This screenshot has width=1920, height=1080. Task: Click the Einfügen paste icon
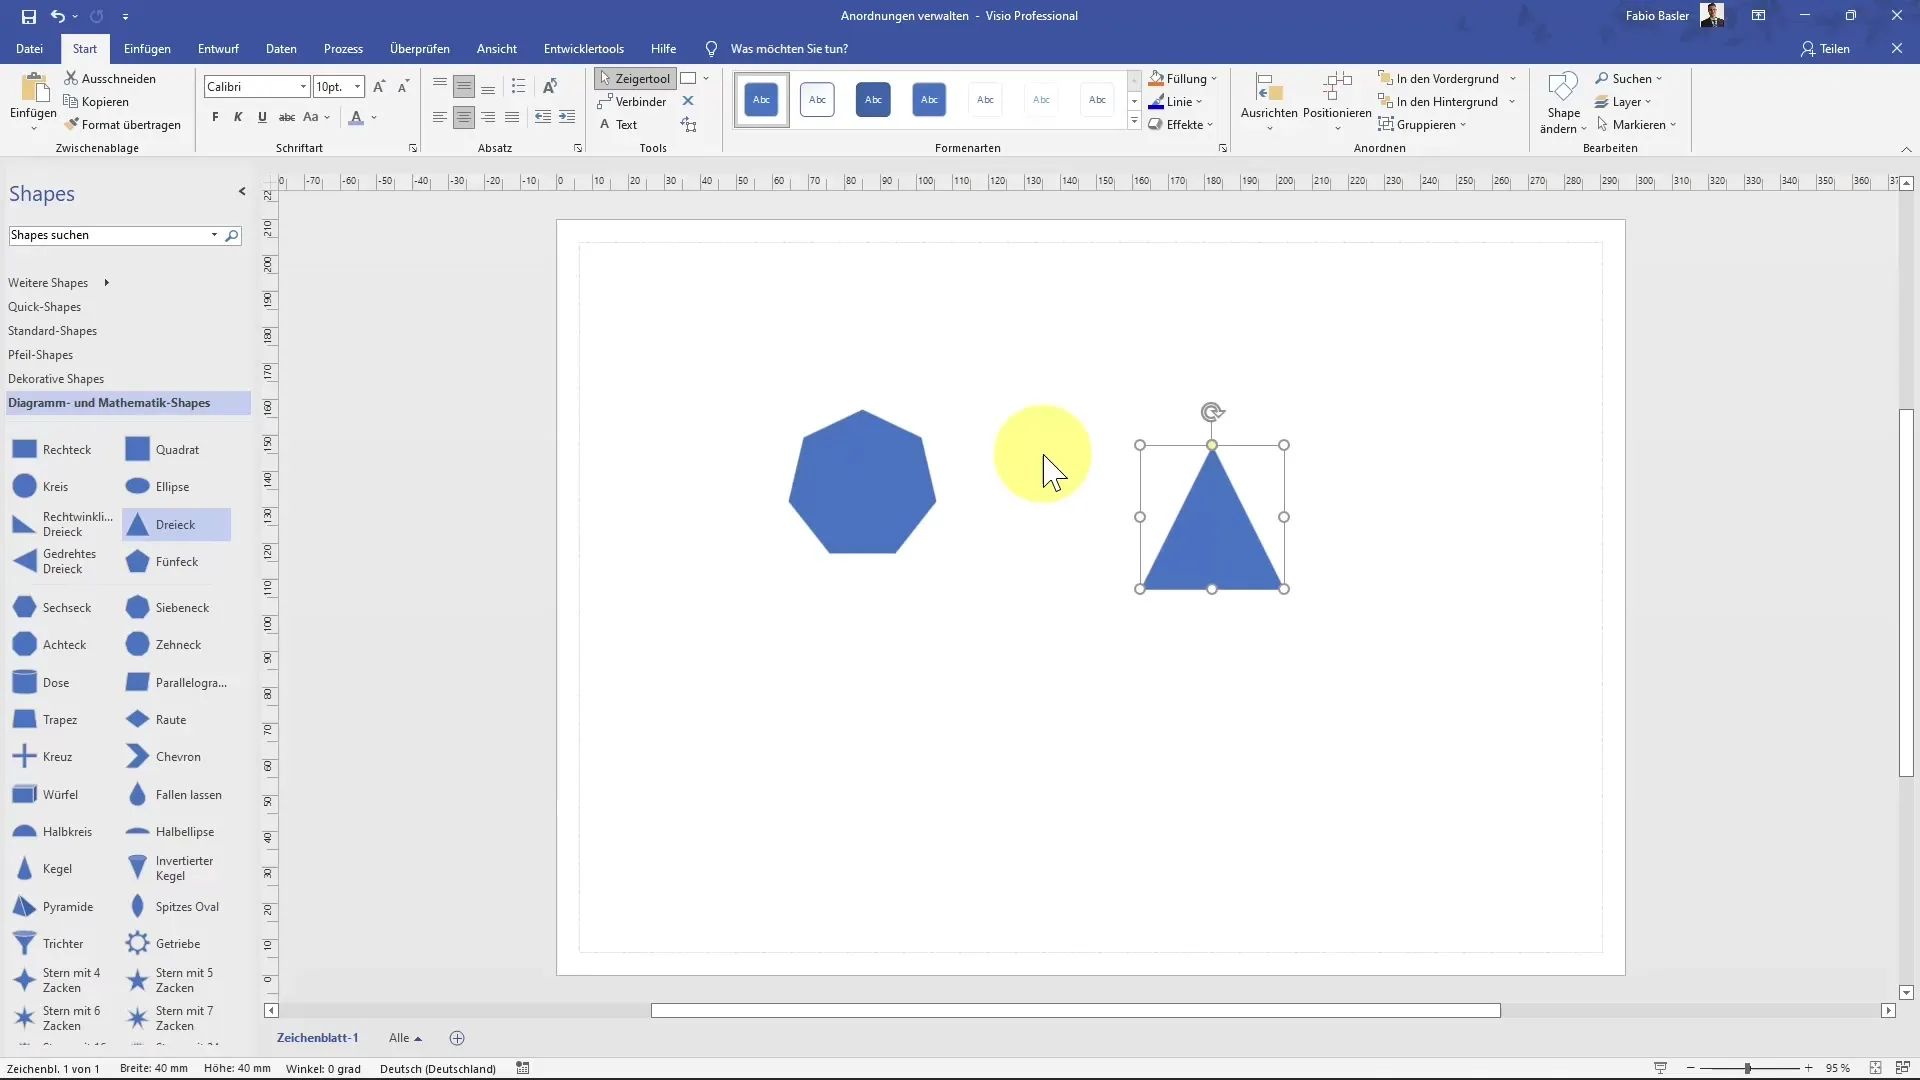tap(33, 88)
